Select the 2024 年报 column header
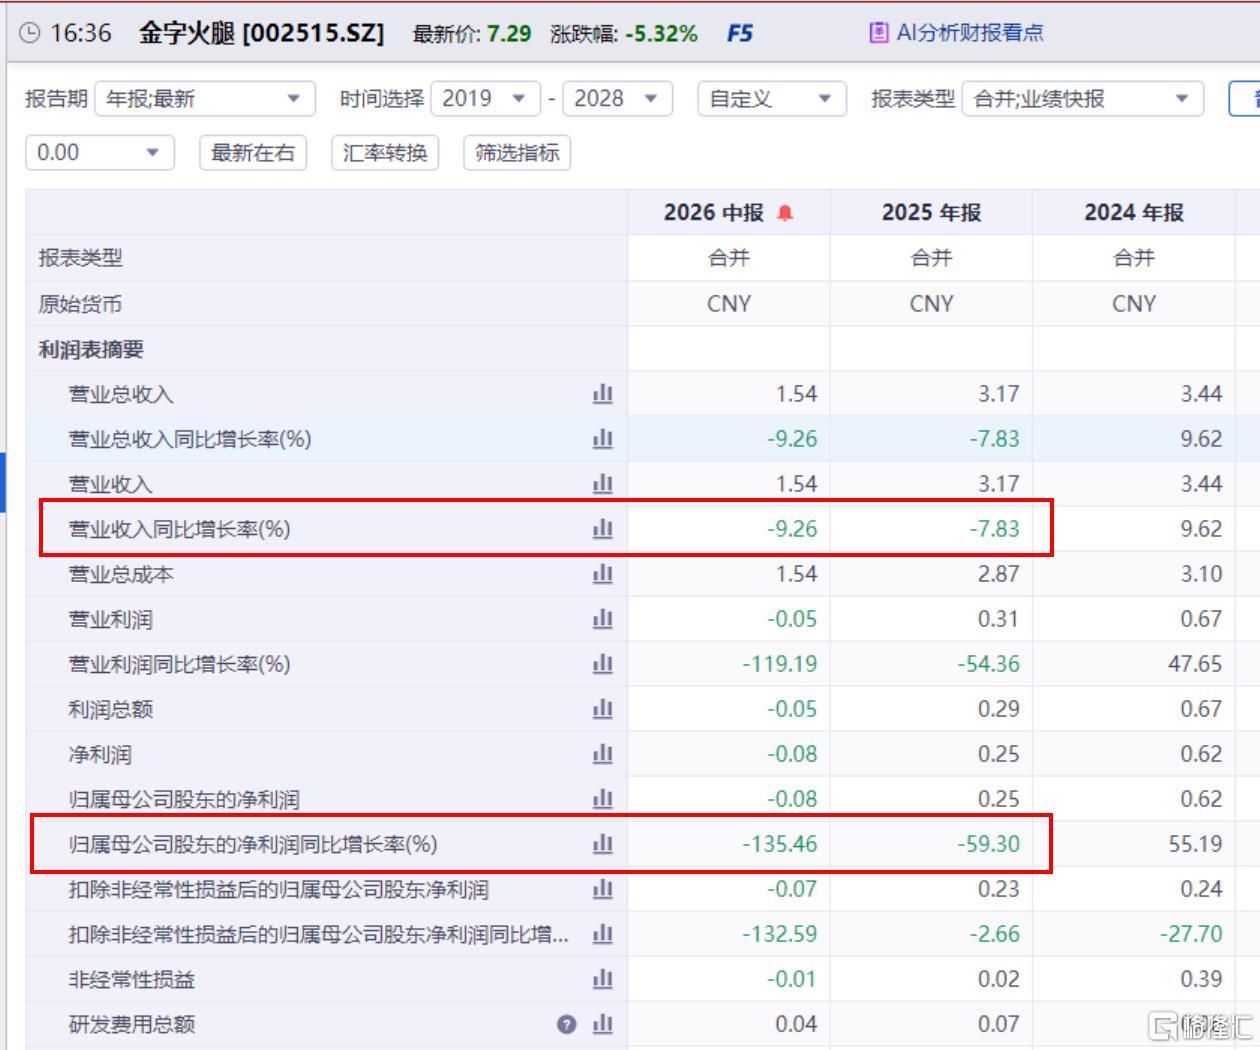1260x1050 pixels. click(x=1134, y=213)
